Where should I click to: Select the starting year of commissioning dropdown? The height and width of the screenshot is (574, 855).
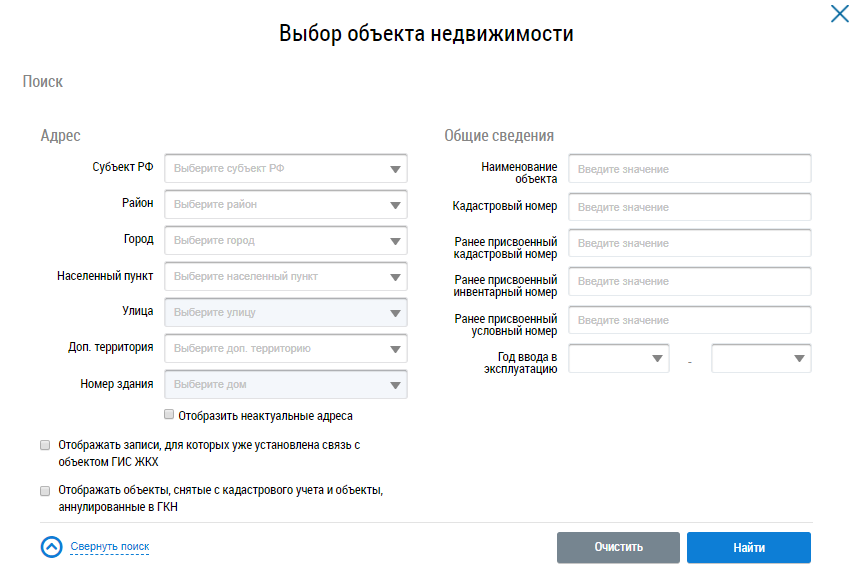(619, 359)
